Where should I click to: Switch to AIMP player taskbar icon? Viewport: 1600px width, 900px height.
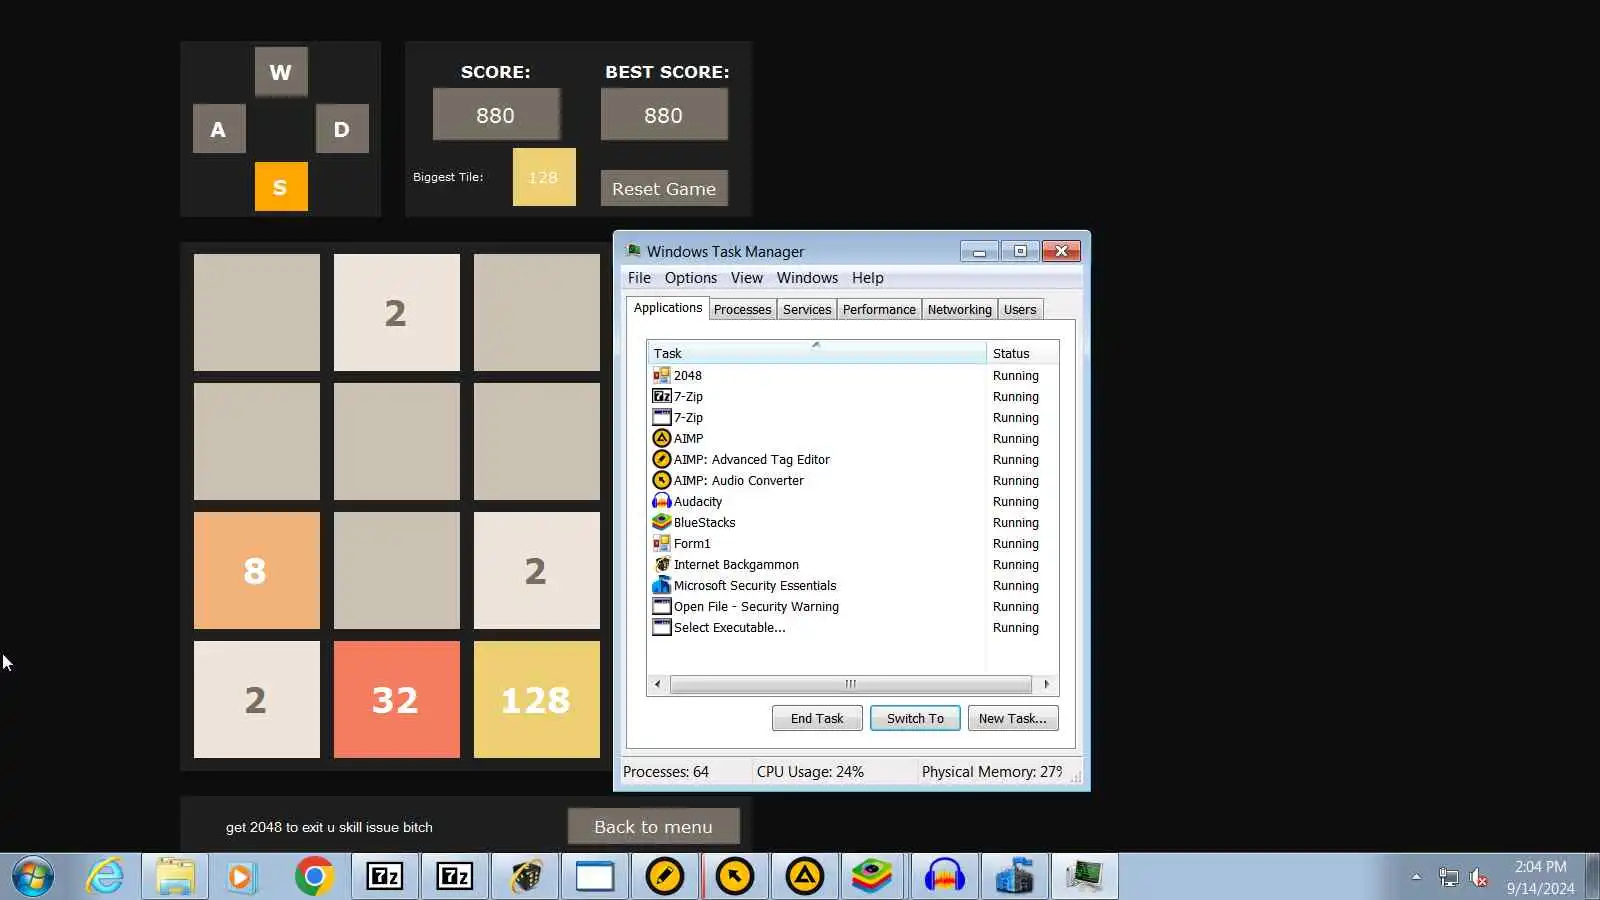pyautogui.click(x=805, y=877)
